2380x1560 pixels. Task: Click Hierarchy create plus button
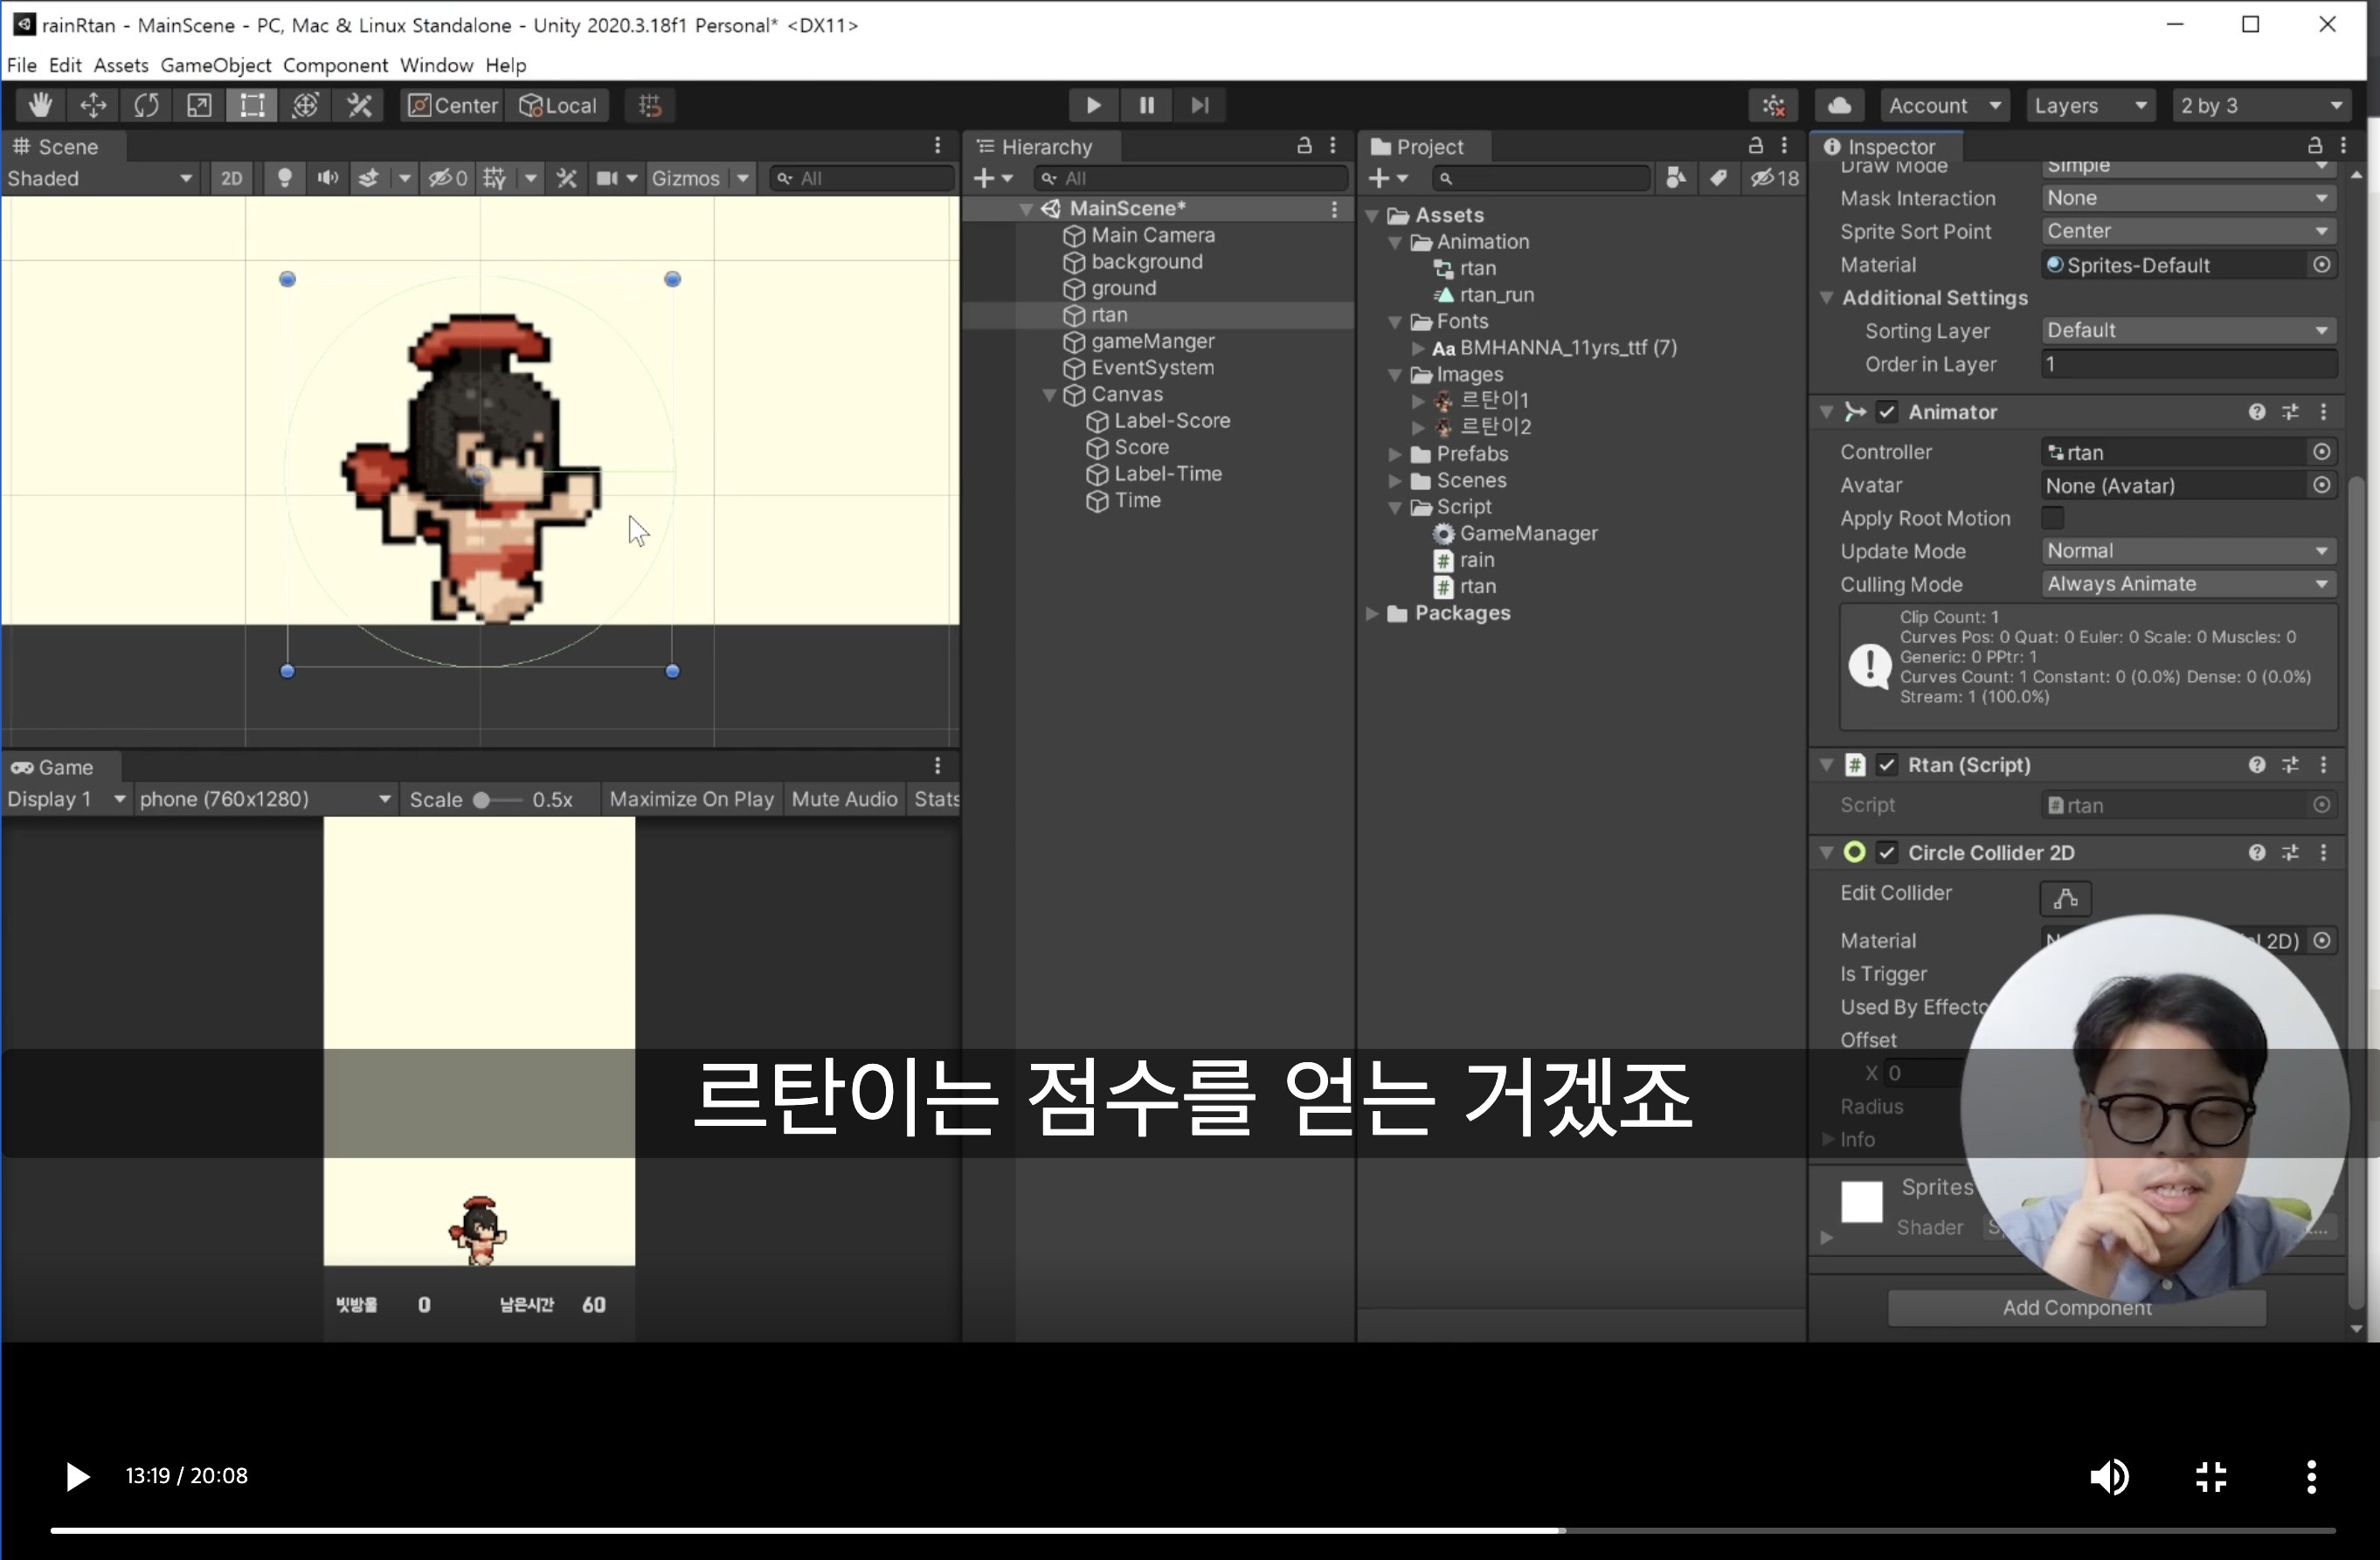tap(992, 178)
